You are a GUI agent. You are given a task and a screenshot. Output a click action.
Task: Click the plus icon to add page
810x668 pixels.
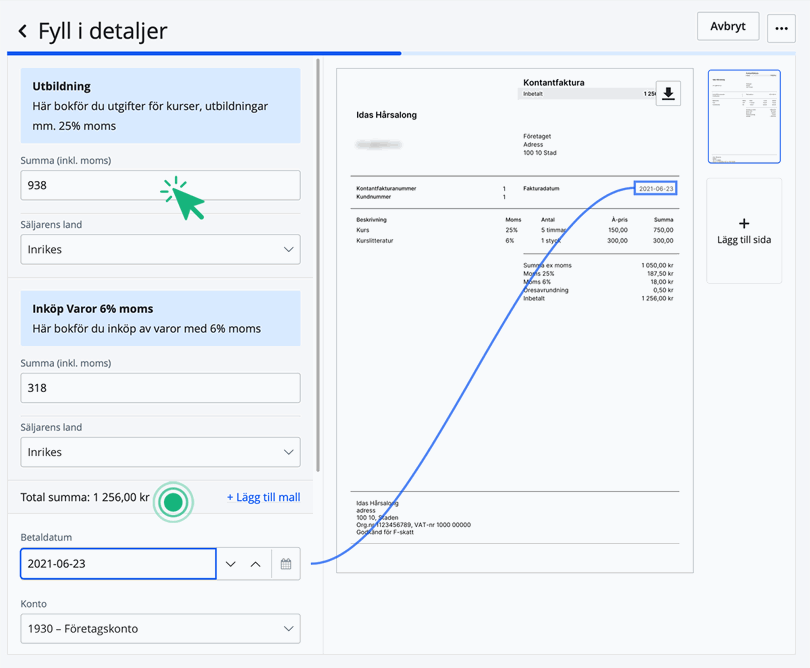[744, 224]
